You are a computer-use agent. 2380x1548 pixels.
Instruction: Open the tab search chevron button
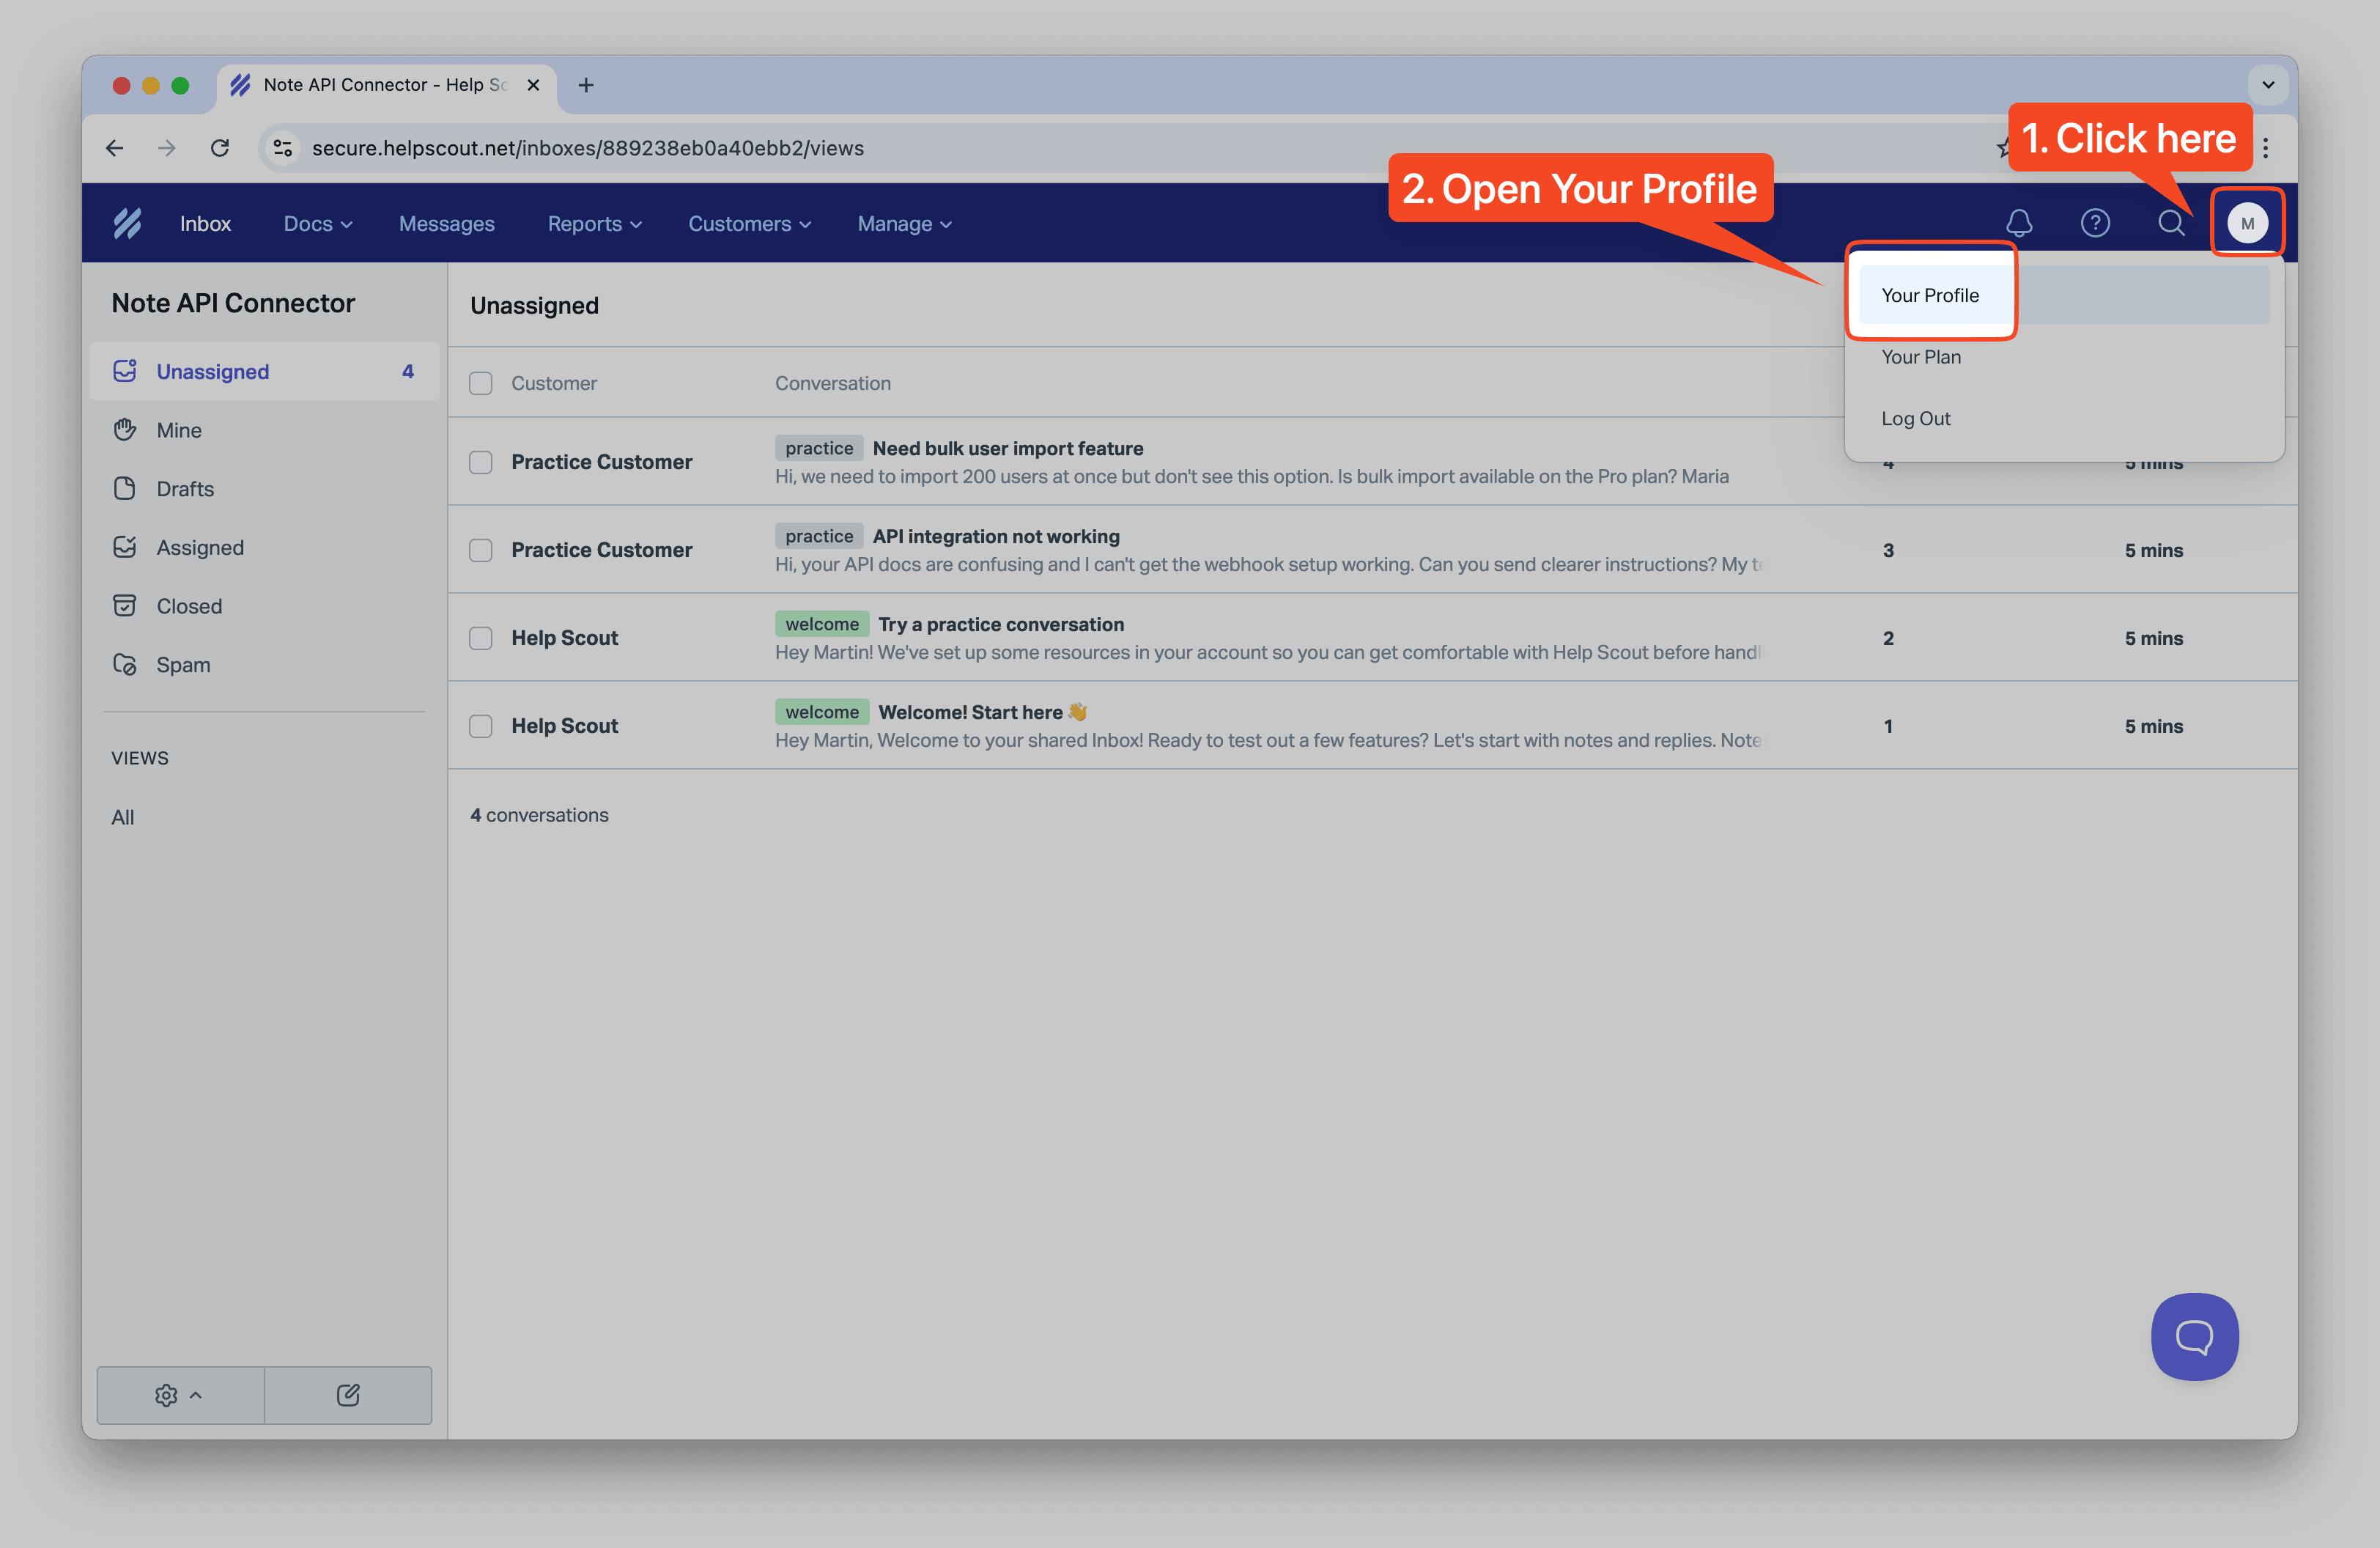(x=2268, y=85)
